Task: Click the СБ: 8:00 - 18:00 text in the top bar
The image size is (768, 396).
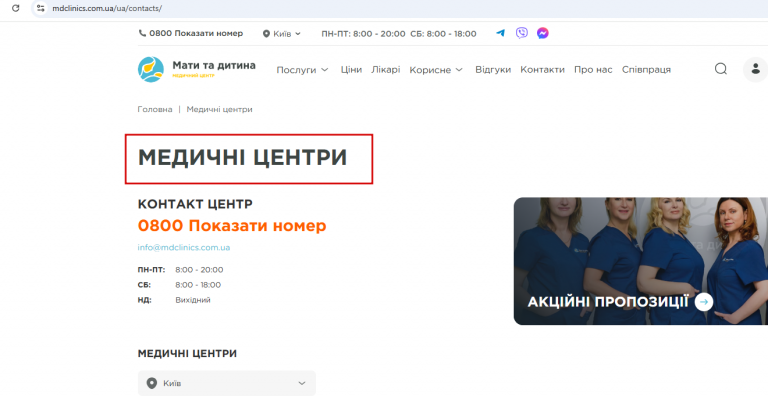Action: tap(443, 34)
